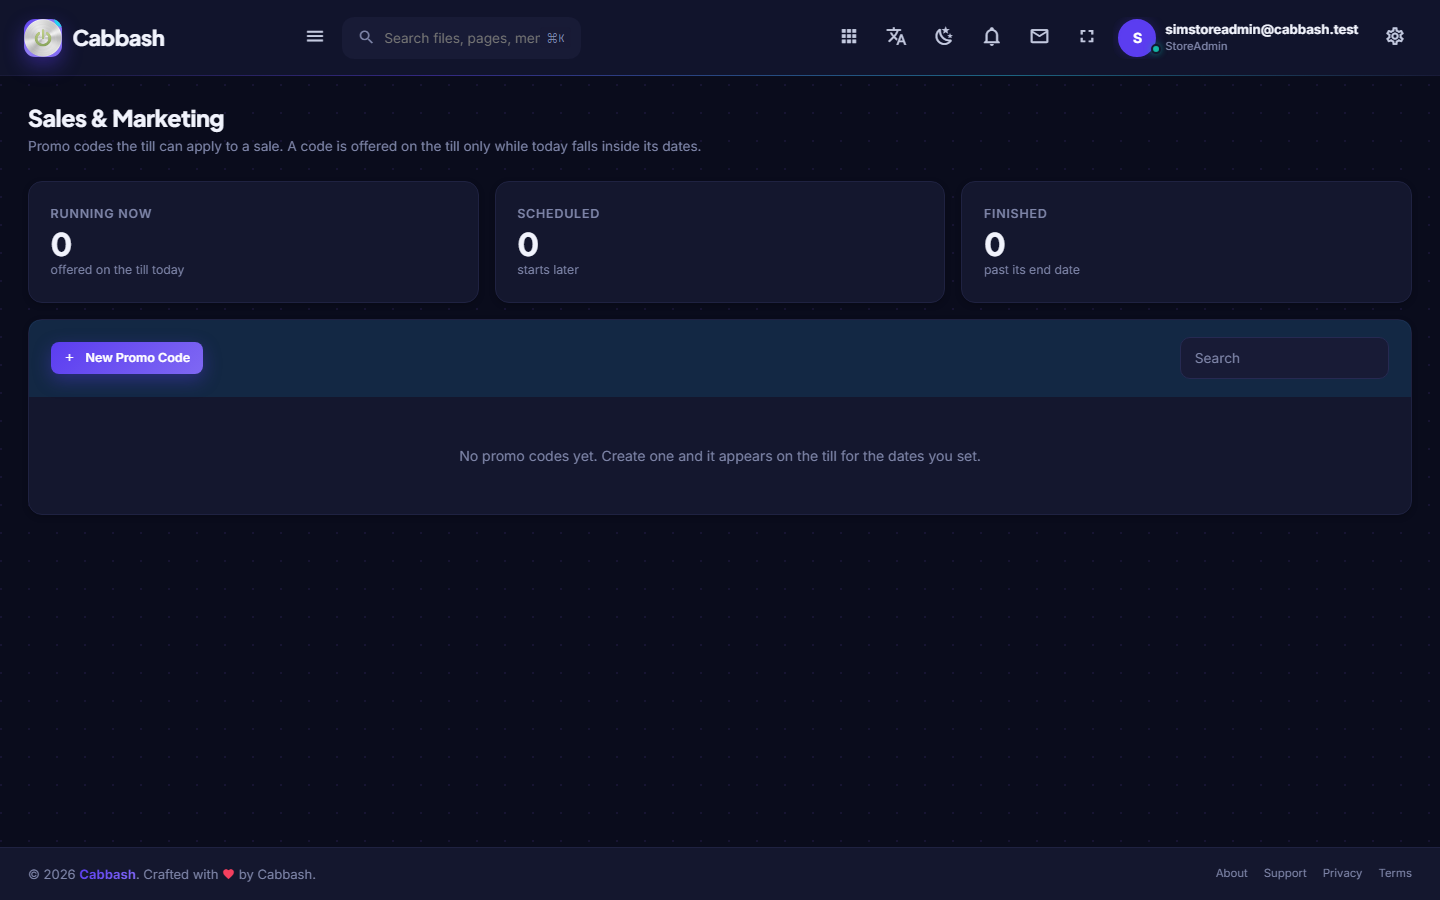The height and width of the screenshot is (900, 1440).
Task: Click the Scheduled stat card
Action: pos(720,242)
